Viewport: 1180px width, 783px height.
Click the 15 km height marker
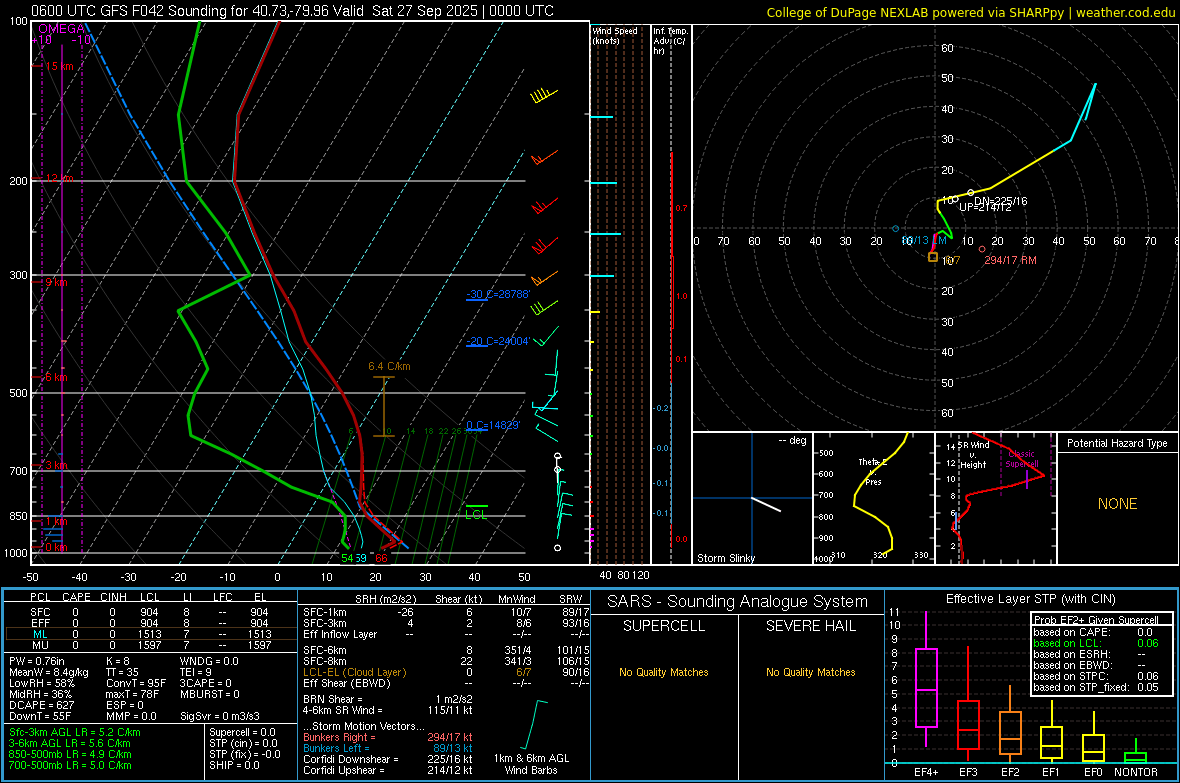coord(59,66)
